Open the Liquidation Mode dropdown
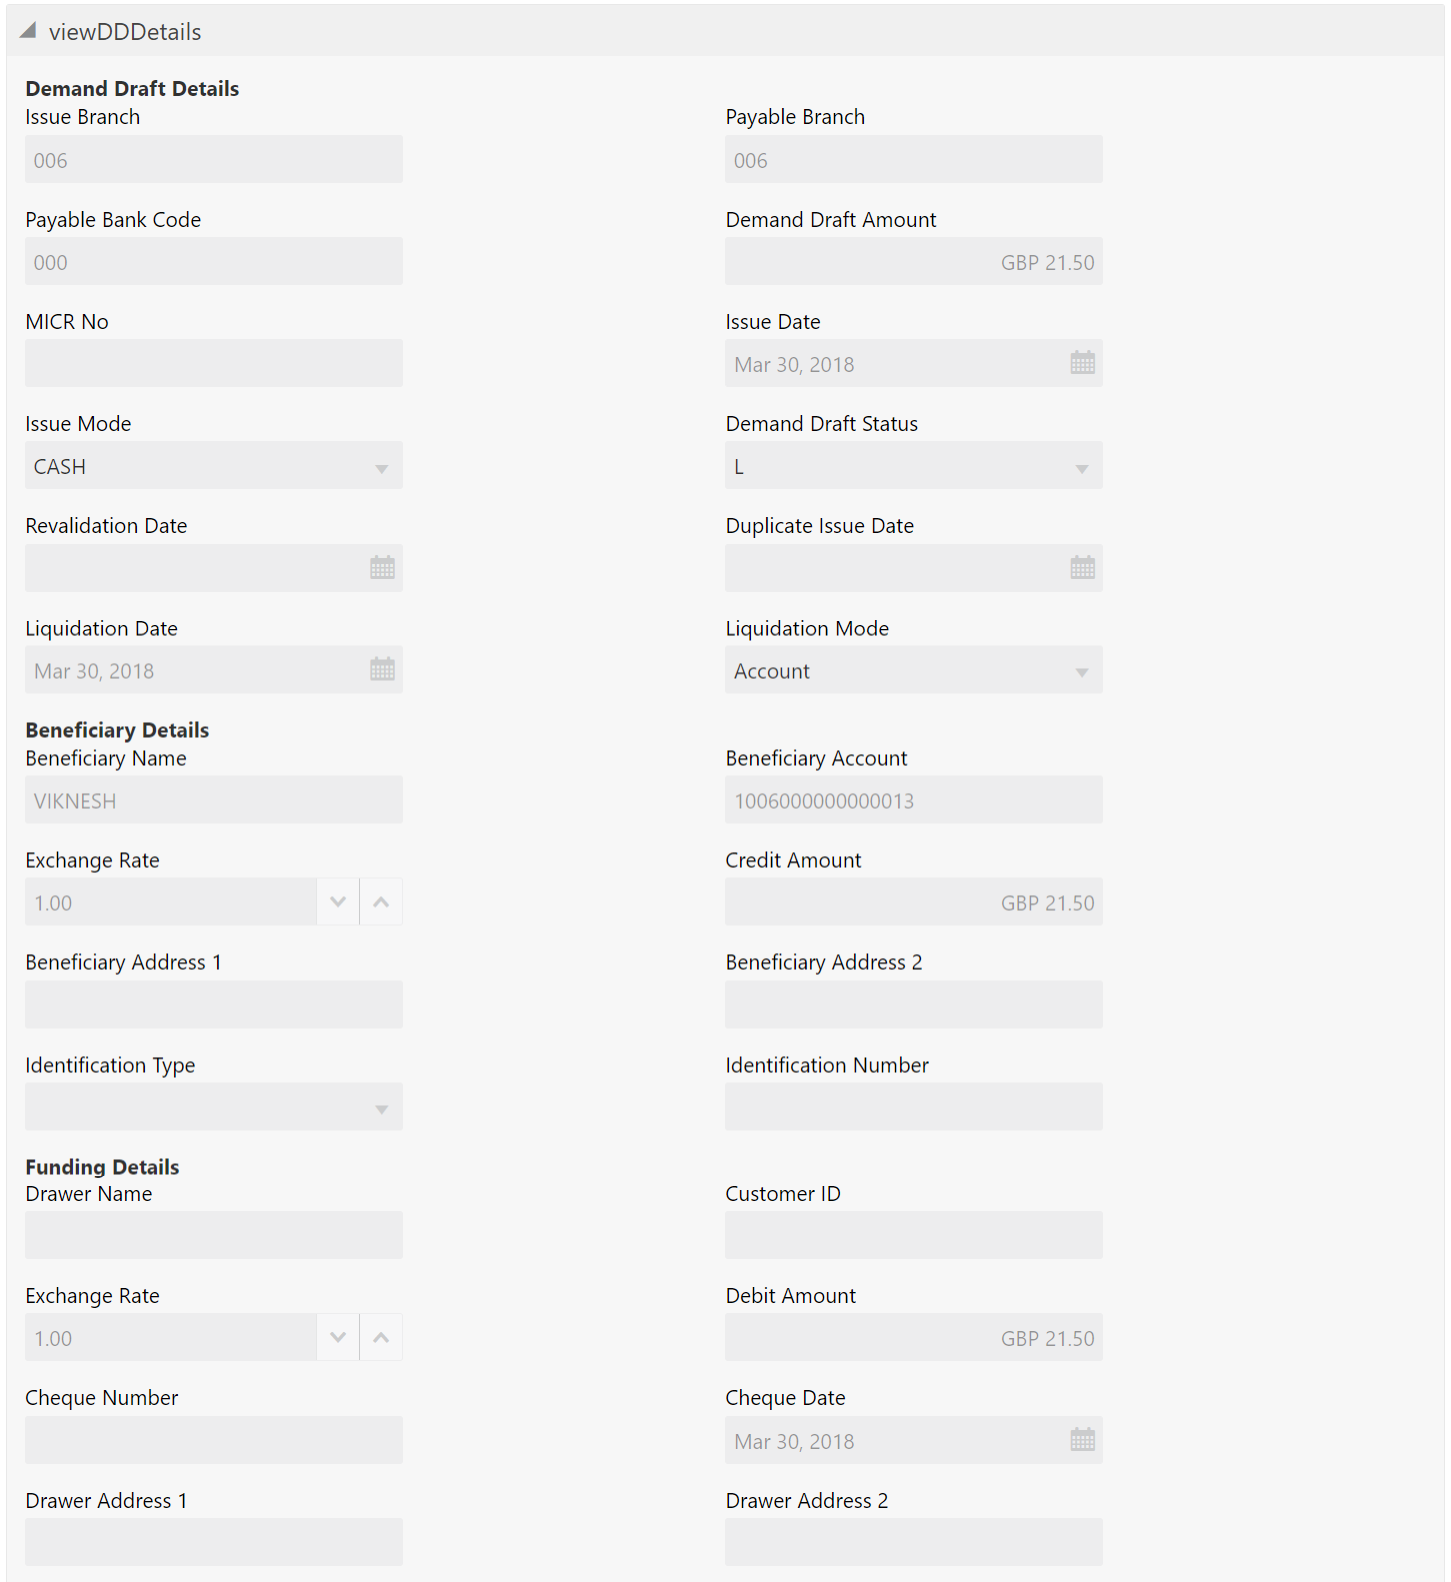 click(x=914, y=670)
